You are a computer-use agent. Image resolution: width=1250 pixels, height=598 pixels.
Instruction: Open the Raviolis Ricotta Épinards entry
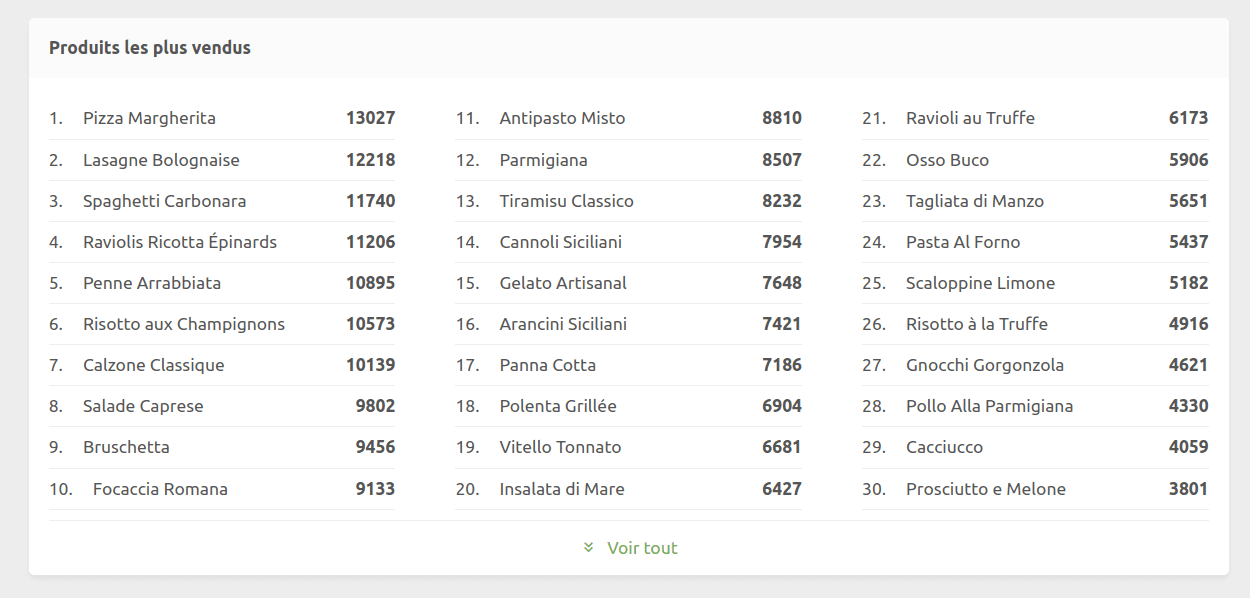click(176, 242)
